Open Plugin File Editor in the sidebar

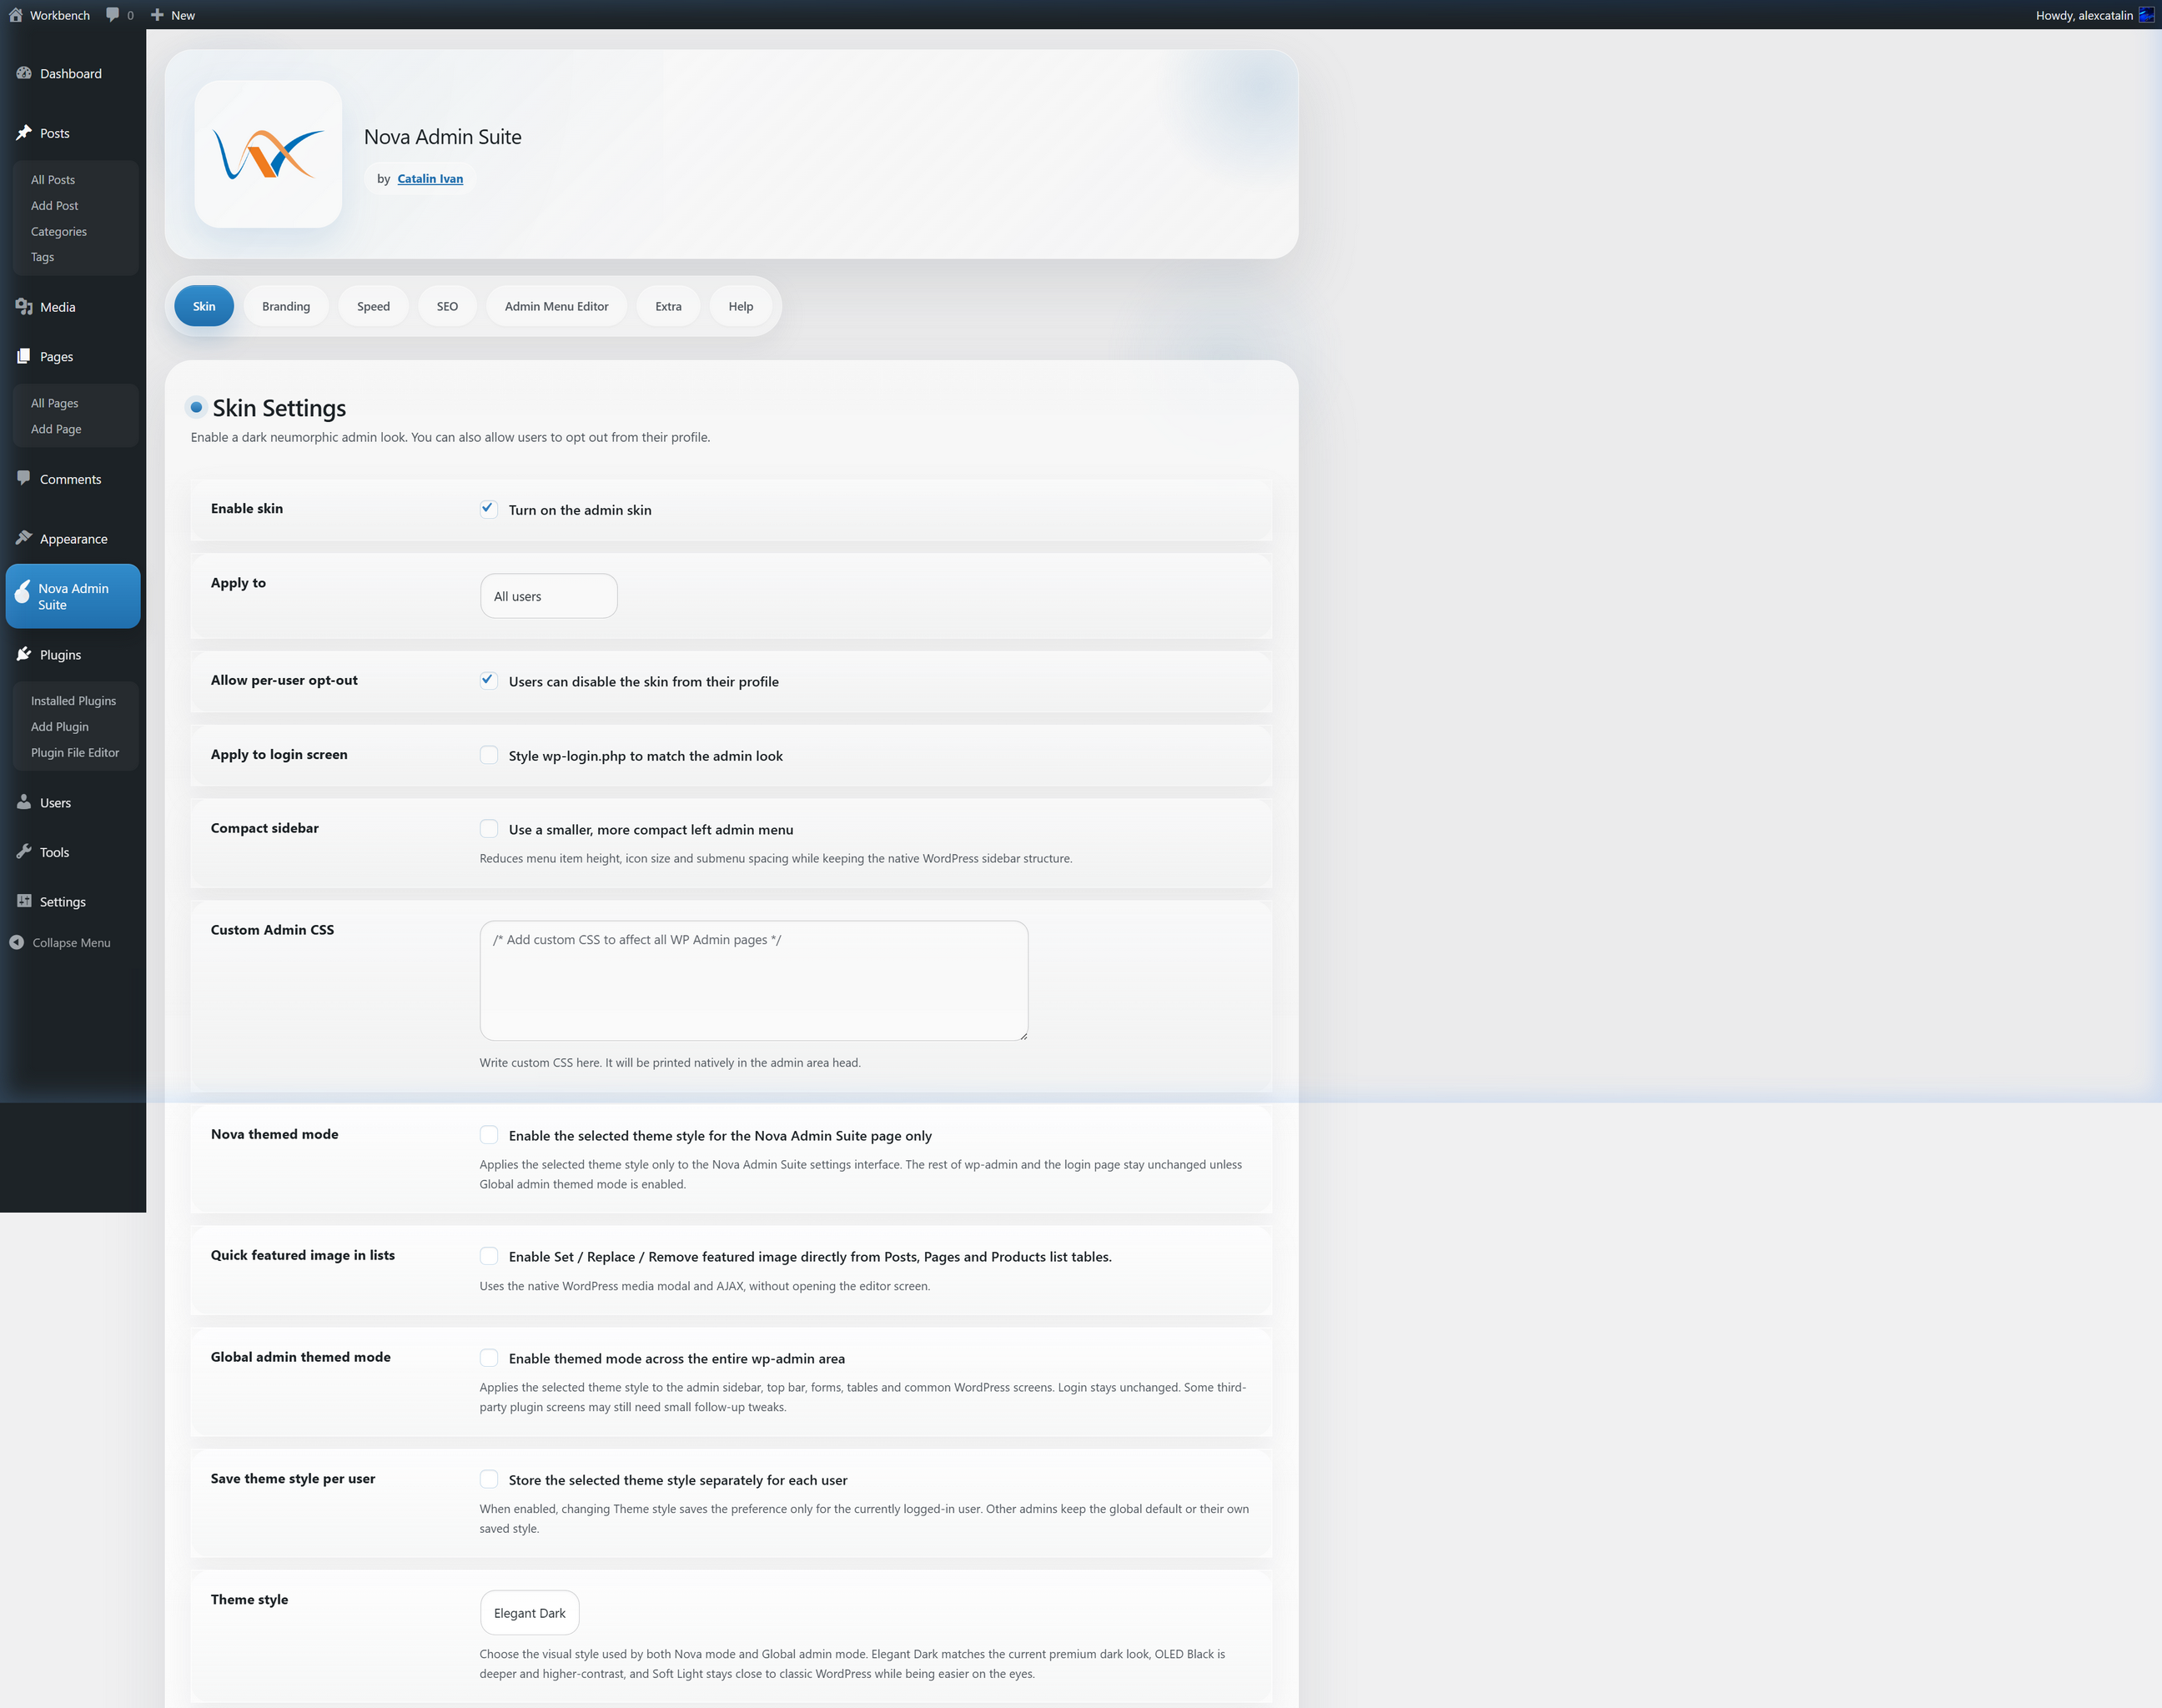coord(74,752)
